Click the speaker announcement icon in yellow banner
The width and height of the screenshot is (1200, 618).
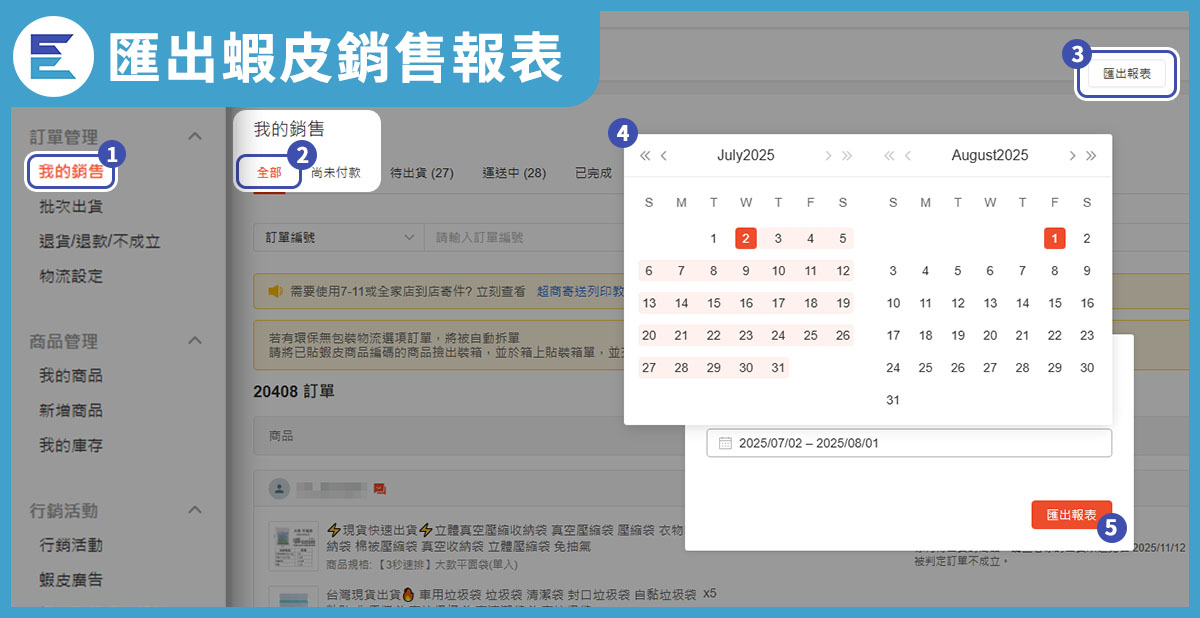[x=275, y=292]
